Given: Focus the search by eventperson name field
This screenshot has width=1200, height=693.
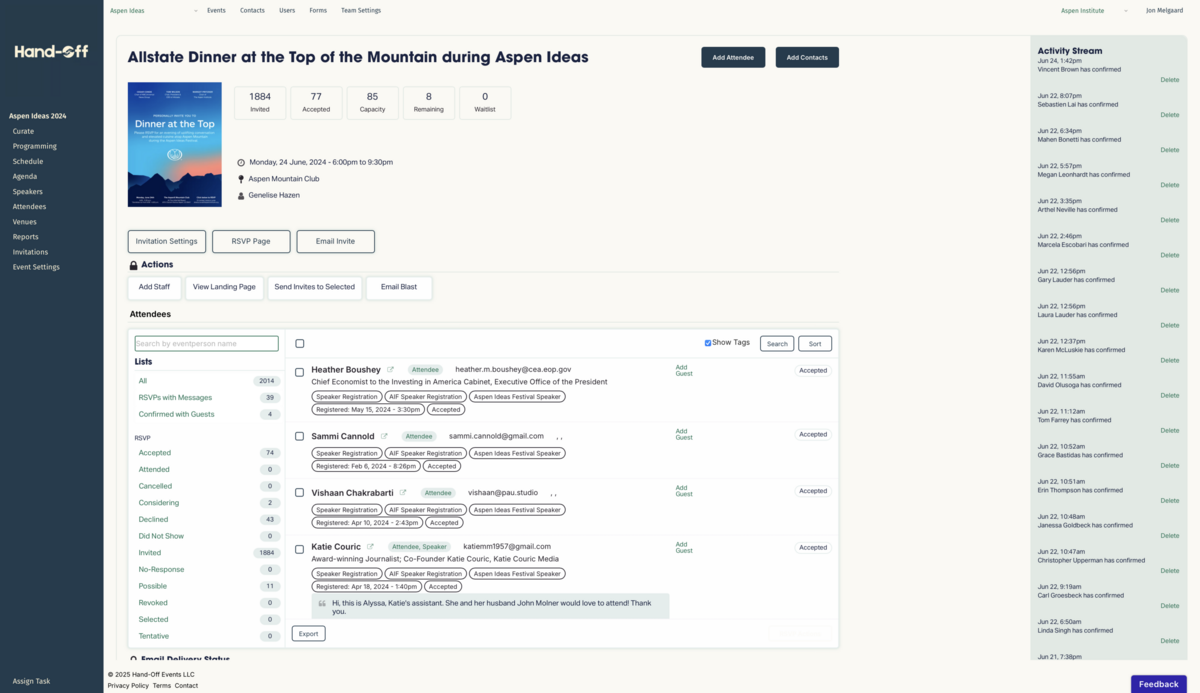Looking at the screenshot, I should tap(206, 344).
